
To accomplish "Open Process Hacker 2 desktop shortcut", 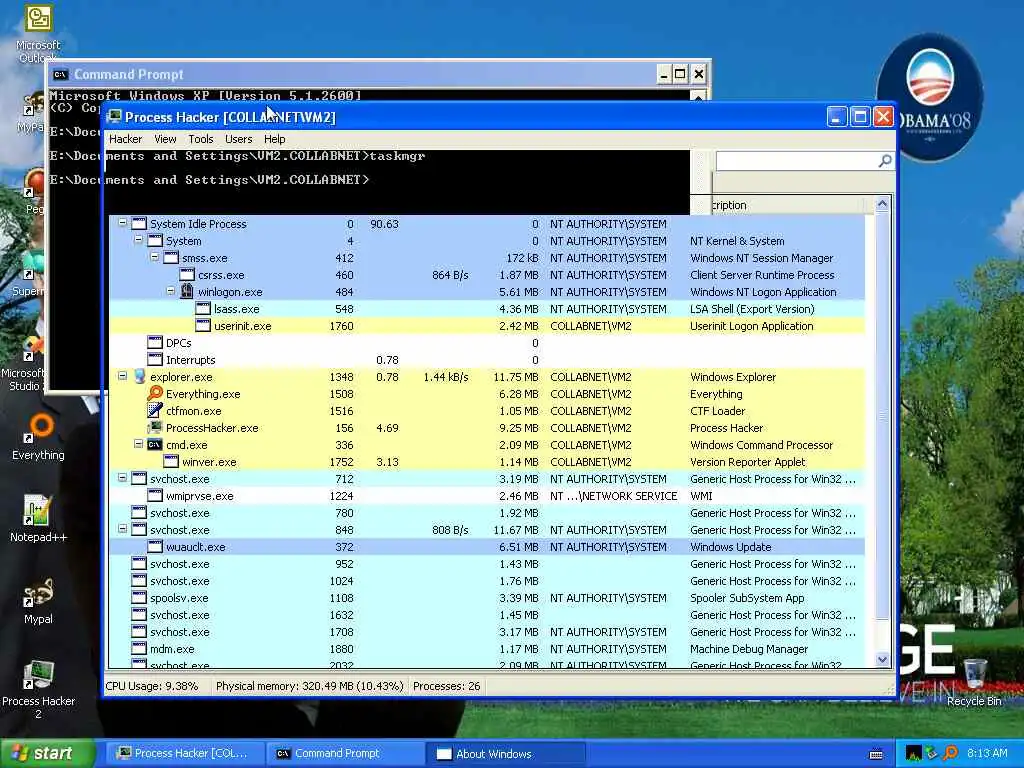I will click(39, 689).
